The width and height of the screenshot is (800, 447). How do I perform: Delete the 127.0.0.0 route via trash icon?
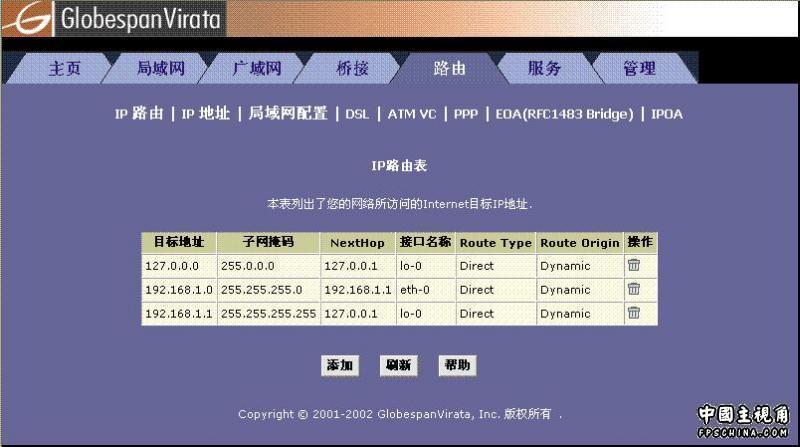click(x=634, y=265)
